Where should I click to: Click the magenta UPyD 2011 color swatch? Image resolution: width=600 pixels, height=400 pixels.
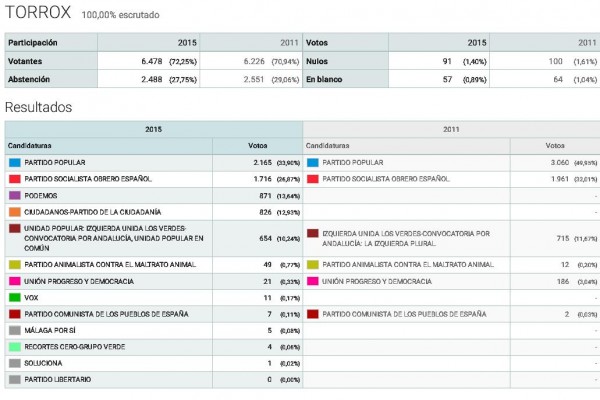pyautogui.click(x=313, y=281)
